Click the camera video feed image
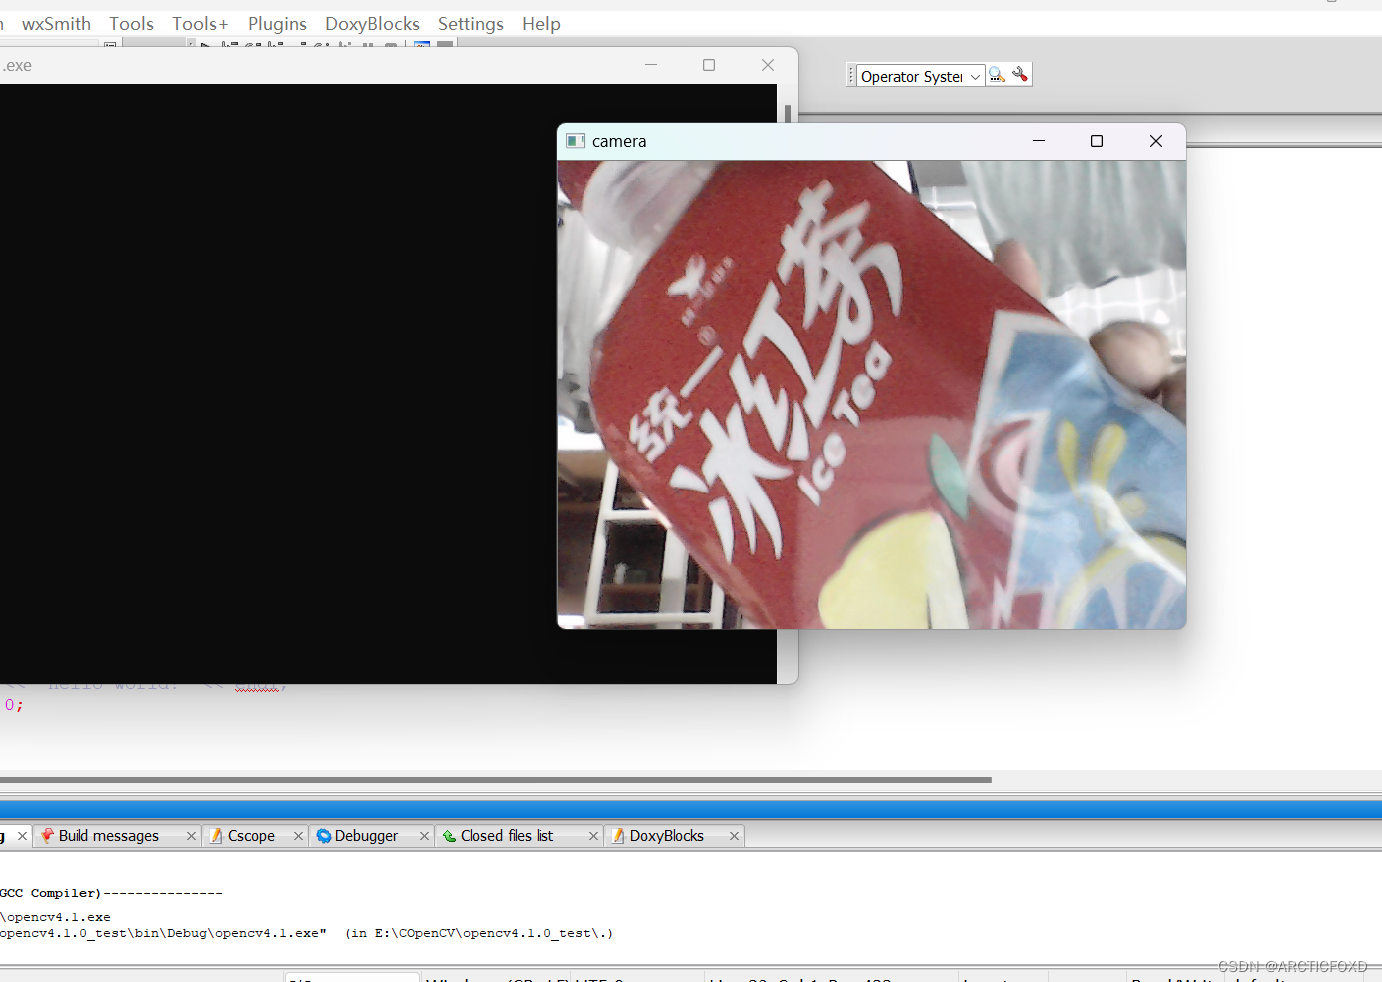 [871, 395]
